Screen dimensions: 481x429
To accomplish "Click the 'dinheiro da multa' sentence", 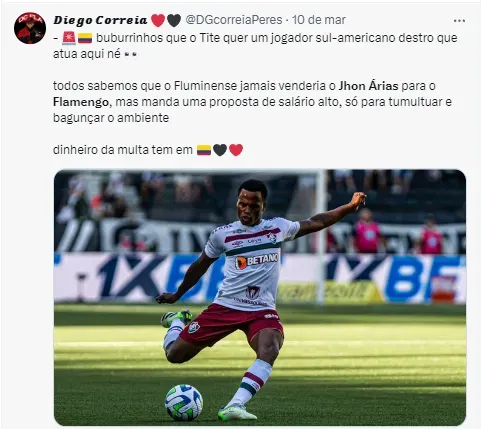I will pyautogui.click(x=123, y=150).
